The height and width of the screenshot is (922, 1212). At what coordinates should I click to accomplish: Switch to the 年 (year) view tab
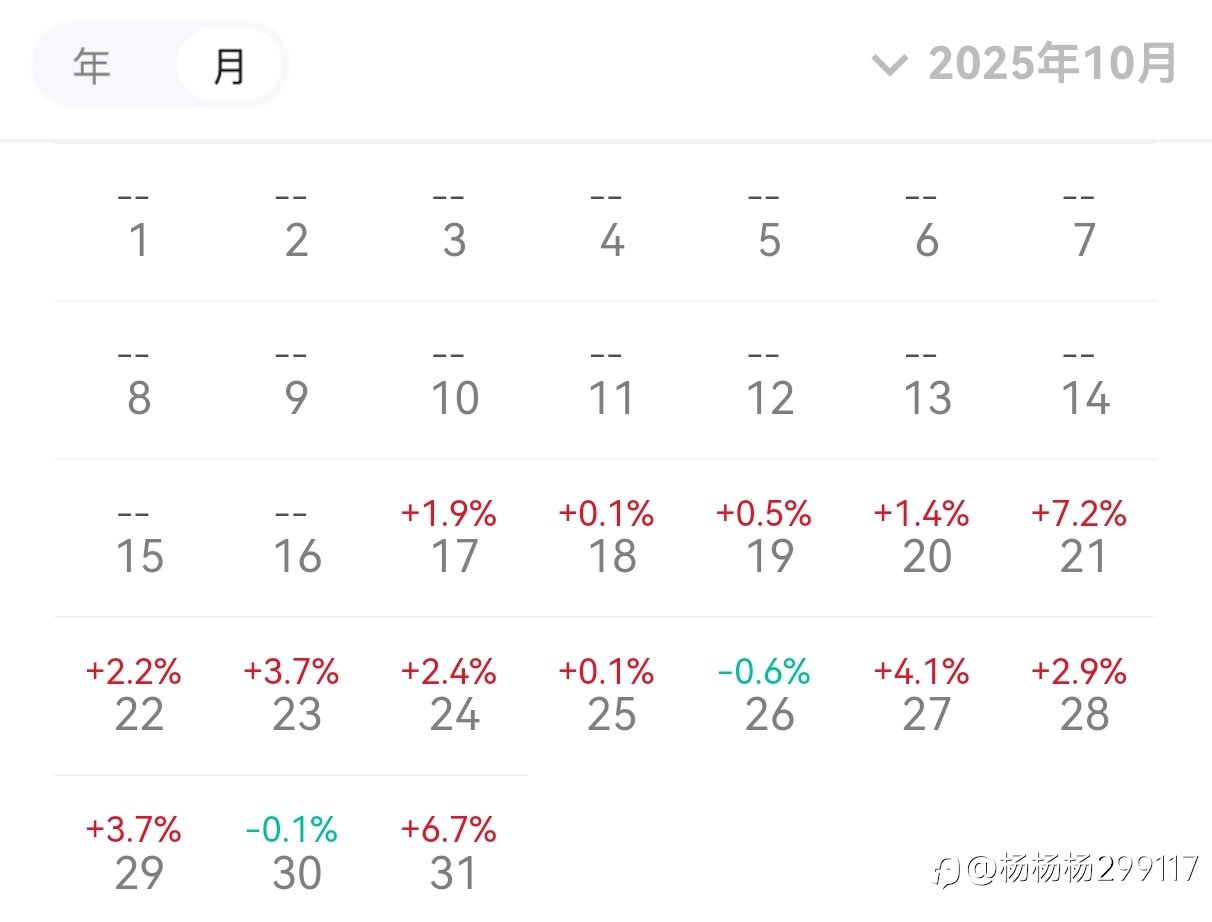pyautogui.click(x=92, y=67)
